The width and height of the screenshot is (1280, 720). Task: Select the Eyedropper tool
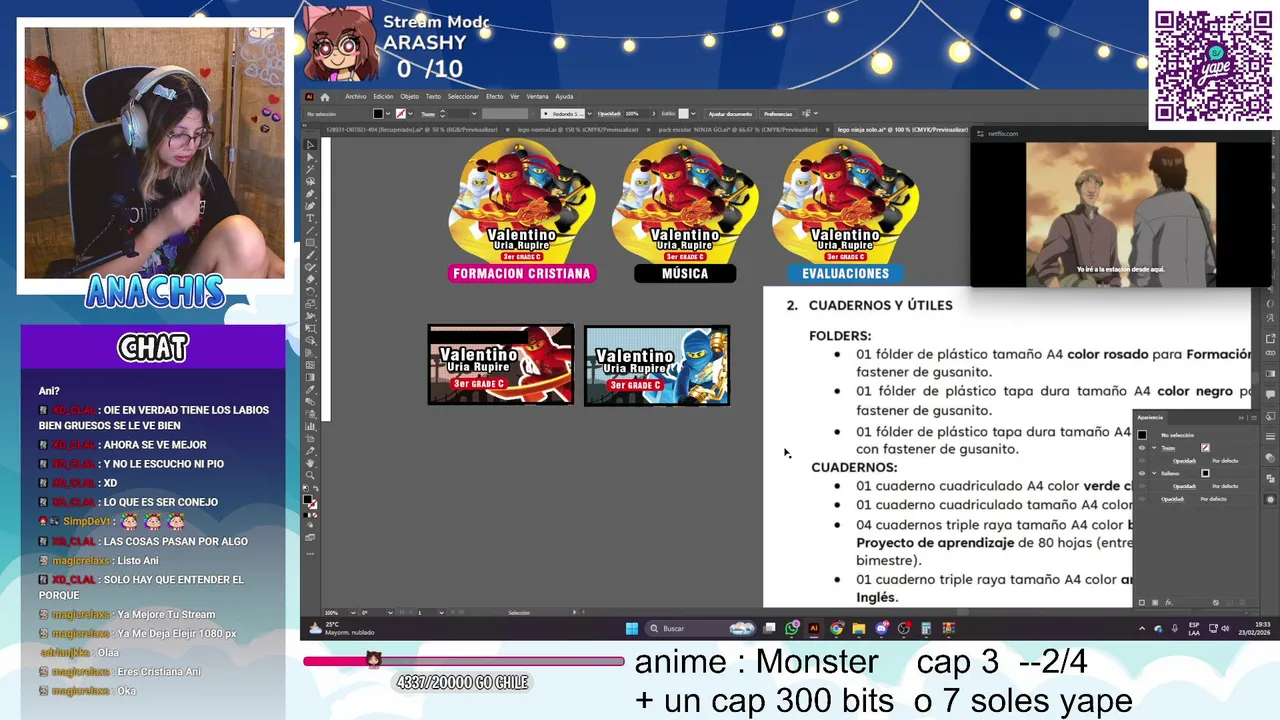point(310,388)
